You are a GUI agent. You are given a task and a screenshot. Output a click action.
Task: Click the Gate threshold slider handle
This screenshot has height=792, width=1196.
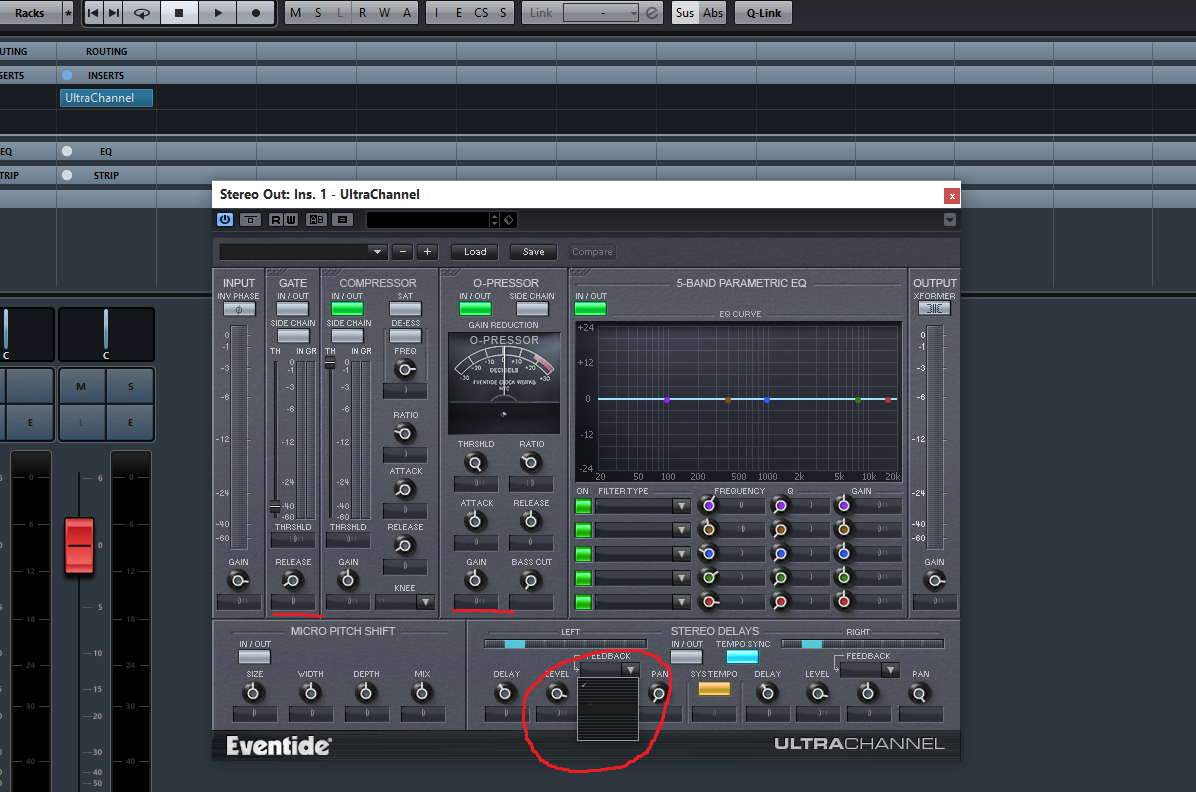tap(275, 507)
